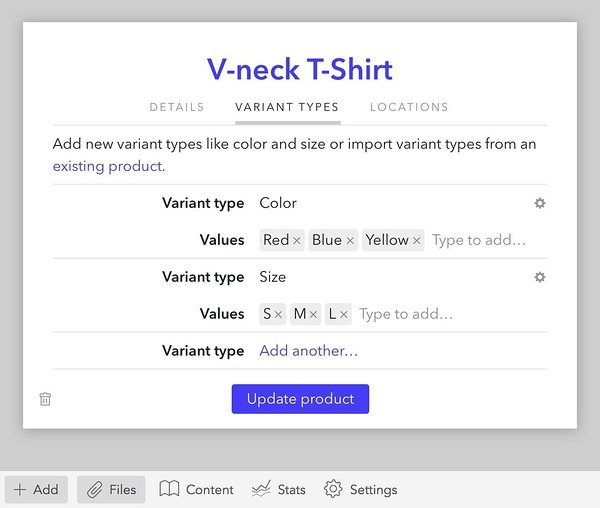Open the Color variant type gear settings

(540, 203)
